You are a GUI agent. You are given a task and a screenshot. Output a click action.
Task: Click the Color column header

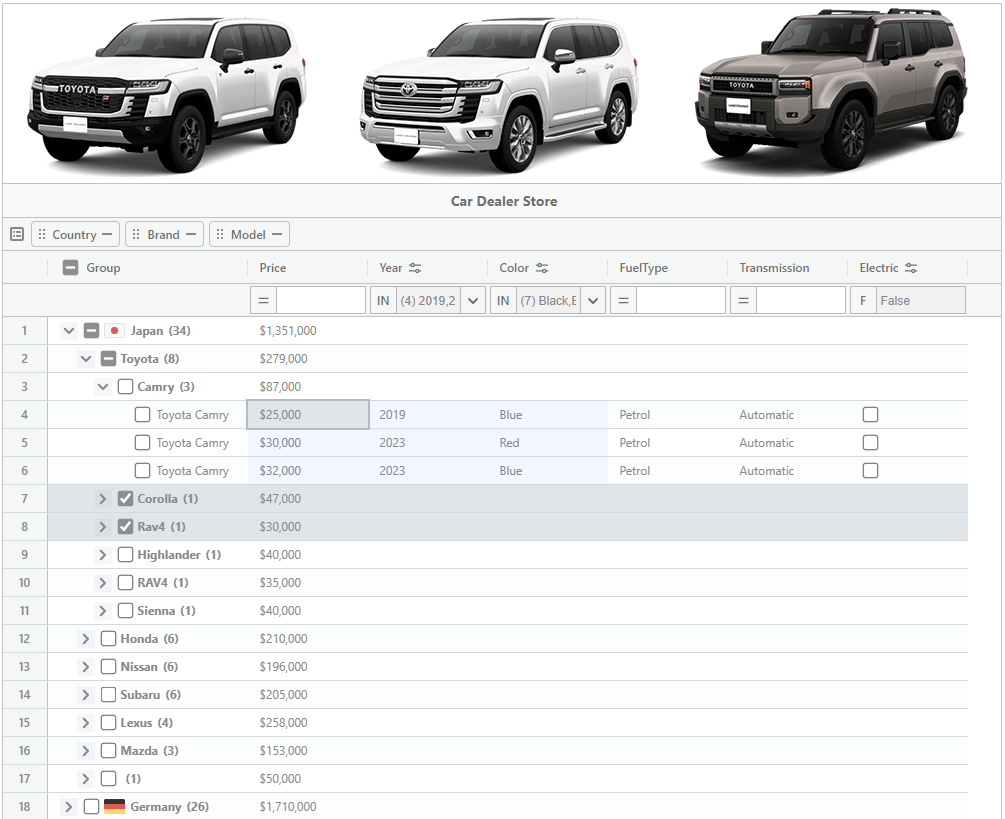514,268
